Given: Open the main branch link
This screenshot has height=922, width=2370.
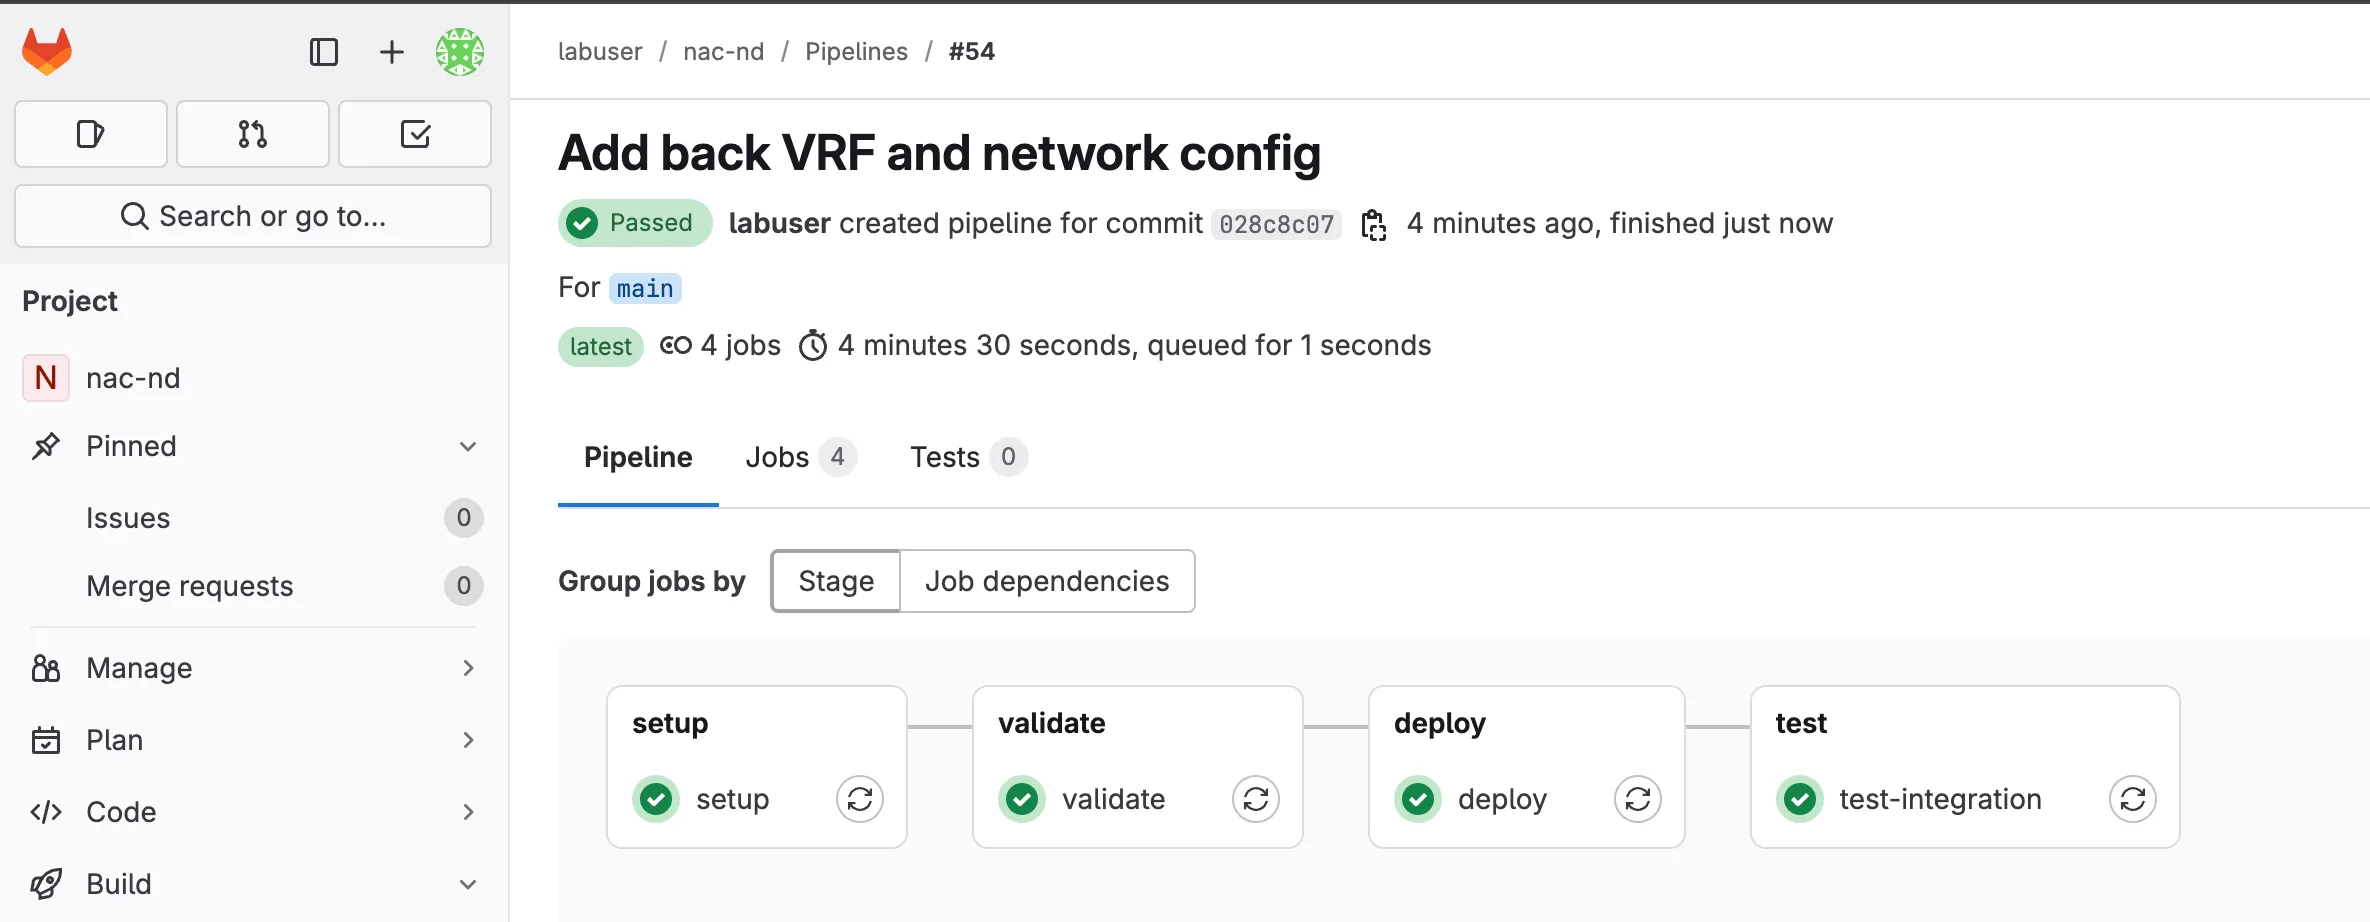Looking at the screenshot, I should 645,288.
